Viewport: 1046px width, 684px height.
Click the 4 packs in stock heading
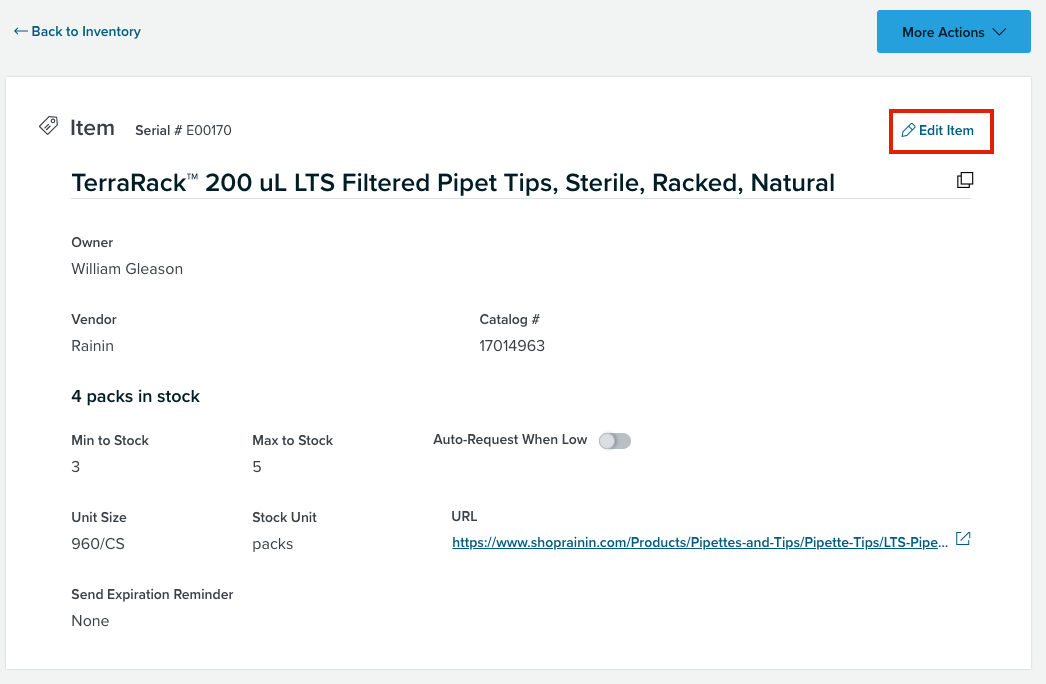click(x=135, y=396)
